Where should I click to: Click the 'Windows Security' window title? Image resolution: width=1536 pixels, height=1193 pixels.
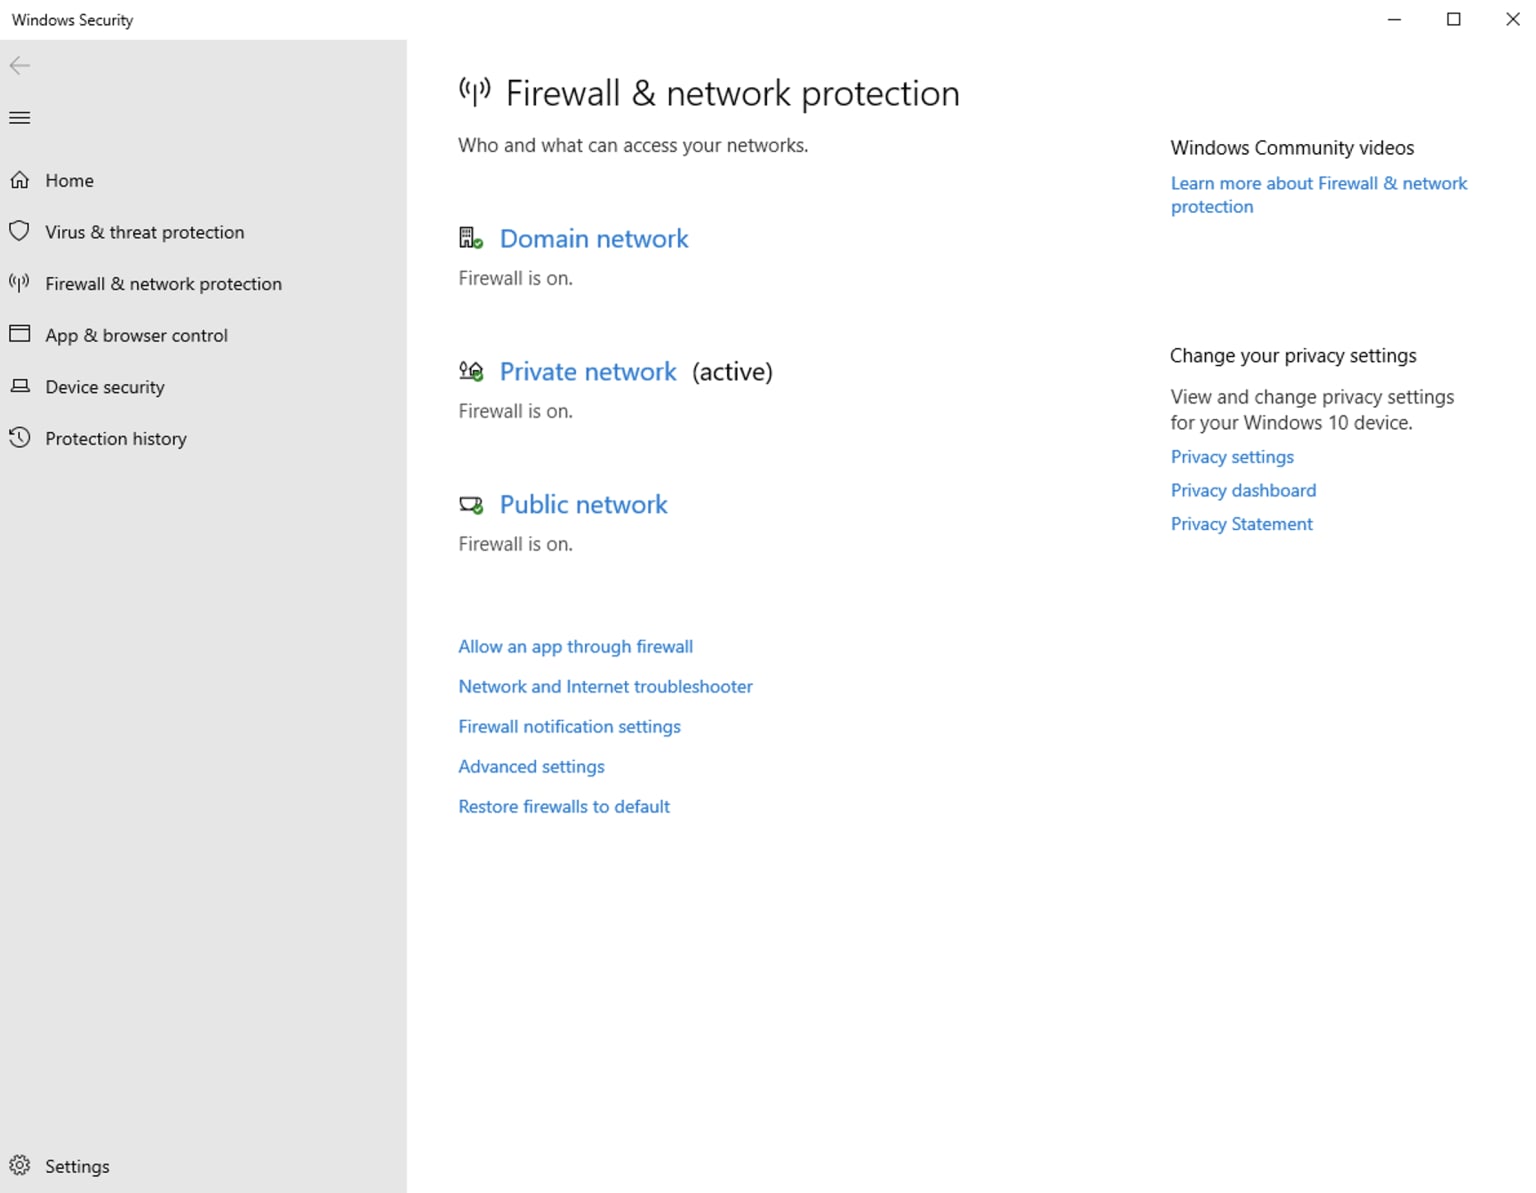[x=72, y=20]
